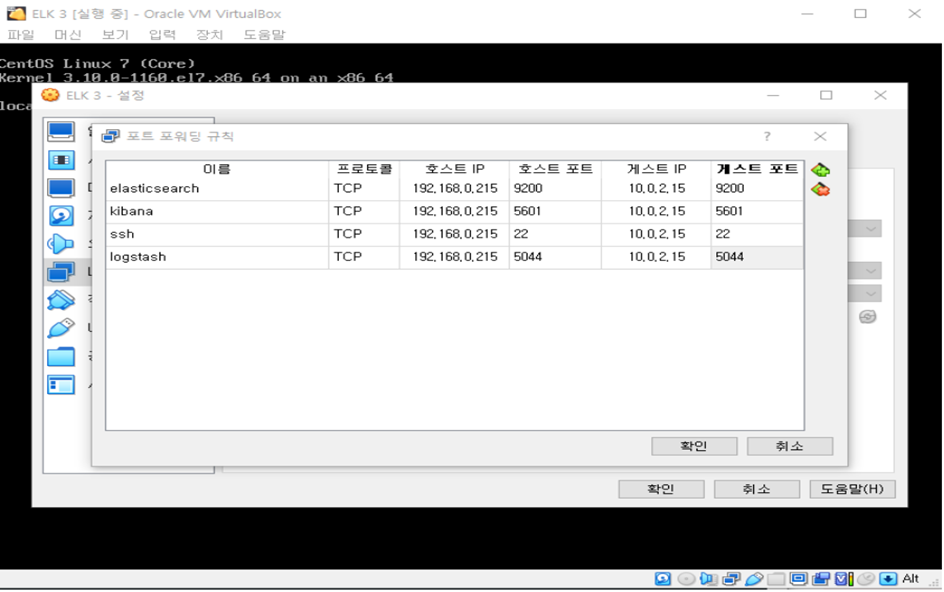Sort by 게스트 포트 column header
The width and height of the screenshot is (944, 592).
click(x=757, y=169)
